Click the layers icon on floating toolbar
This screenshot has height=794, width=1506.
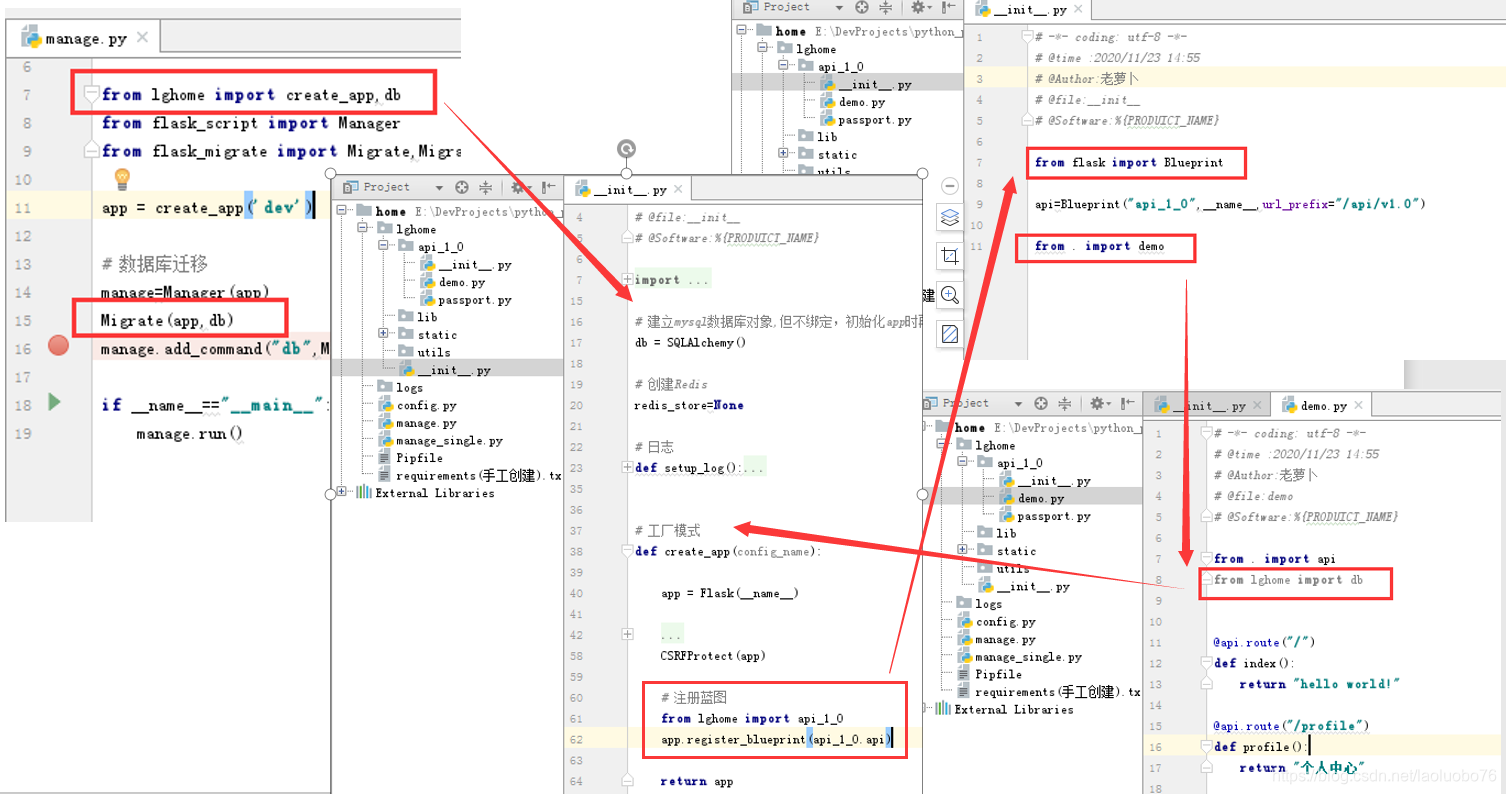950,218
